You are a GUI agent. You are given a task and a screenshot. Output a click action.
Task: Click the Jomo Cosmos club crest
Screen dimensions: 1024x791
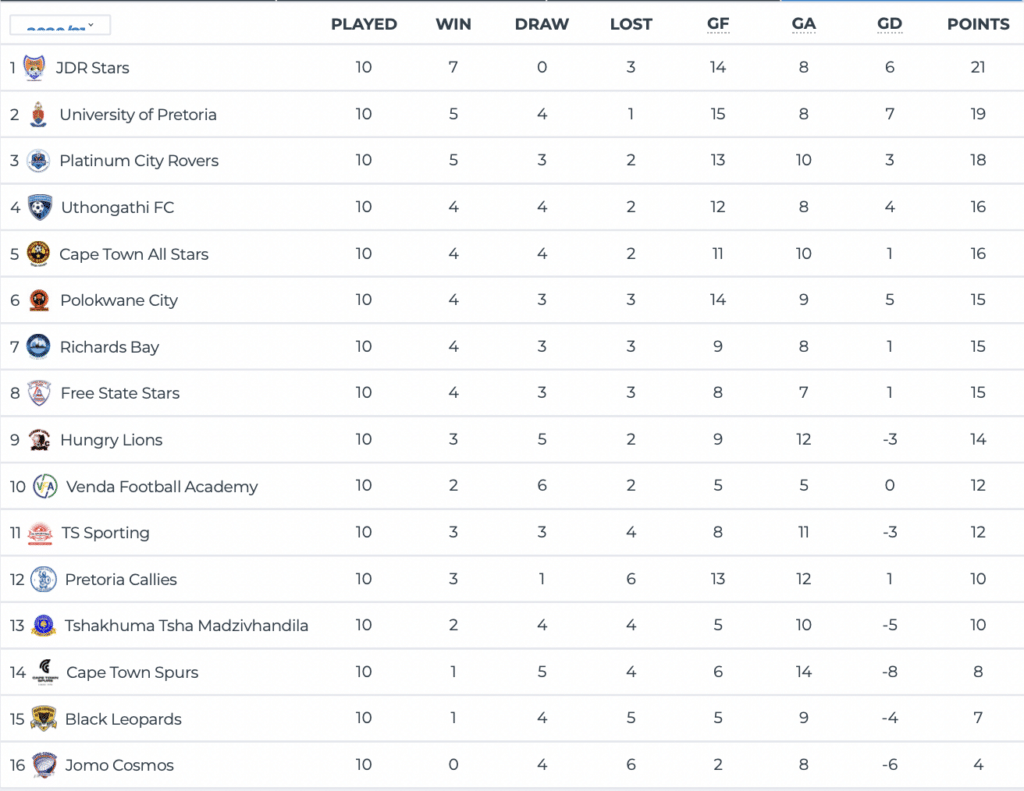44,765
